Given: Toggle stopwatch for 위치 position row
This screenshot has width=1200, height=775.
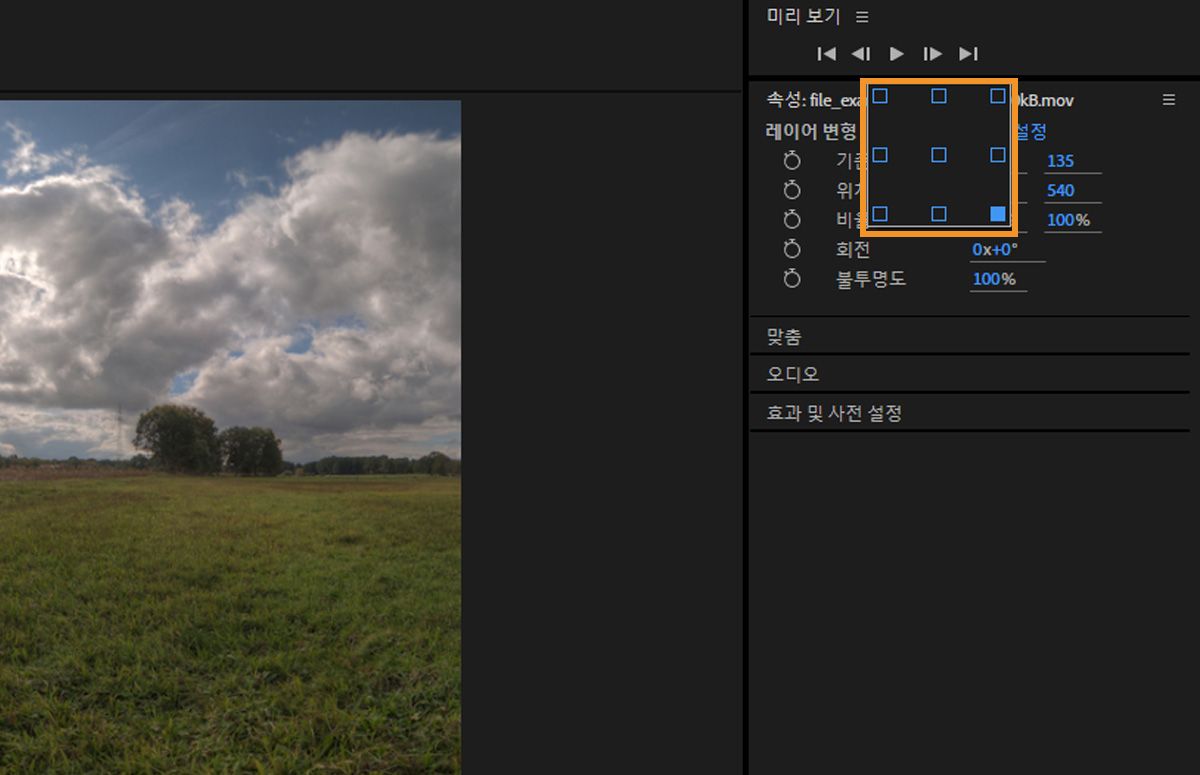Looking at the screenshot, I should click(792, 190).
